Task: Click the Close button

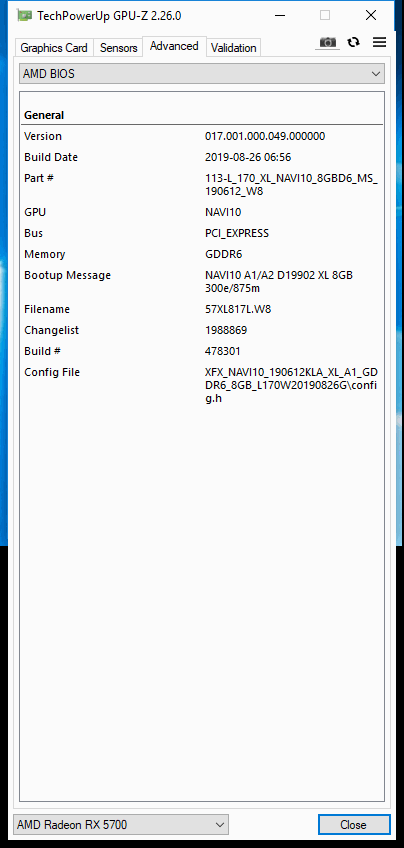Action: pyautogui.click(x=354, y=825)
